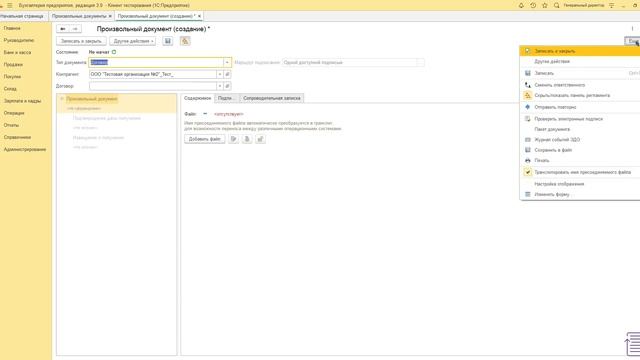Viewport: 640px width, 360px height.
Task: Open the Контрагент field open-link icon
Action: [227, 74]
